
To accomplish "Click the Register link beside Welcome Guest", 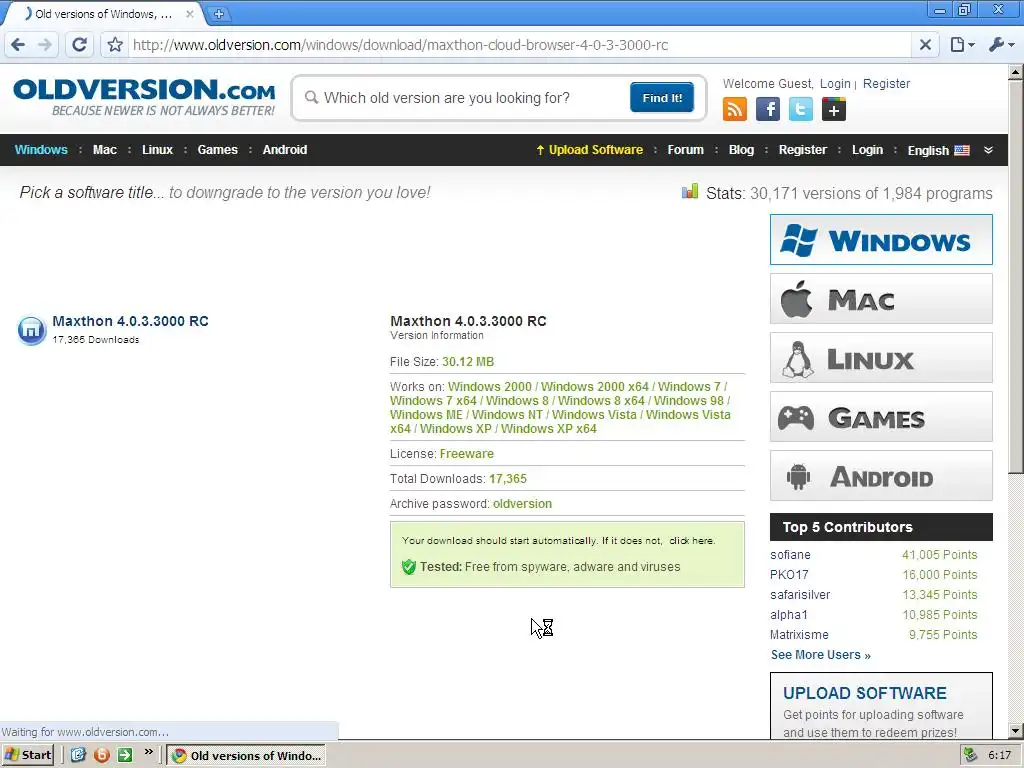I will [x=886, y=84].
